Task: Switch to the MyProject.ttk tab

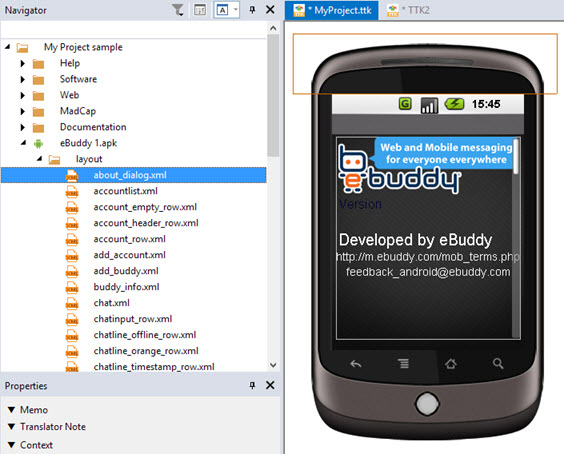Action: click(332, 10)
